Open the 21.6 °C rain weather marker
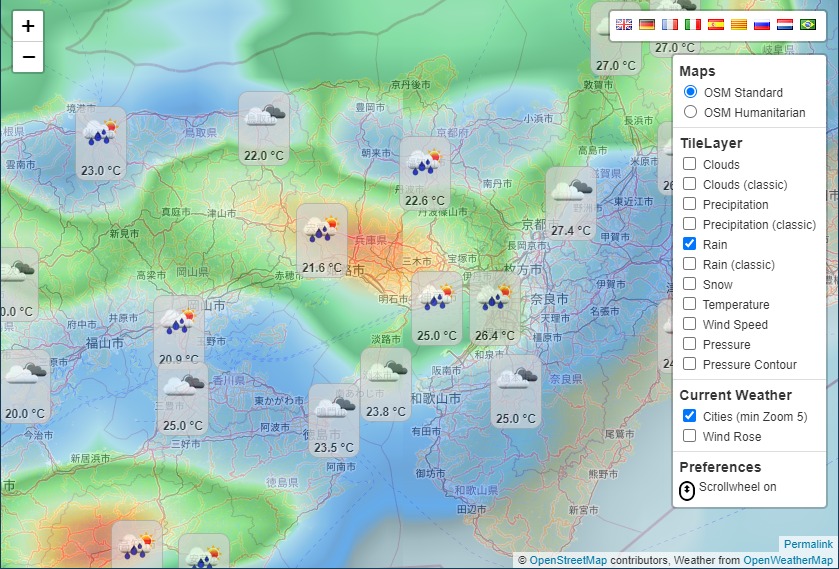The height and width of the screenshot is (569, 839). pos(322,240)
